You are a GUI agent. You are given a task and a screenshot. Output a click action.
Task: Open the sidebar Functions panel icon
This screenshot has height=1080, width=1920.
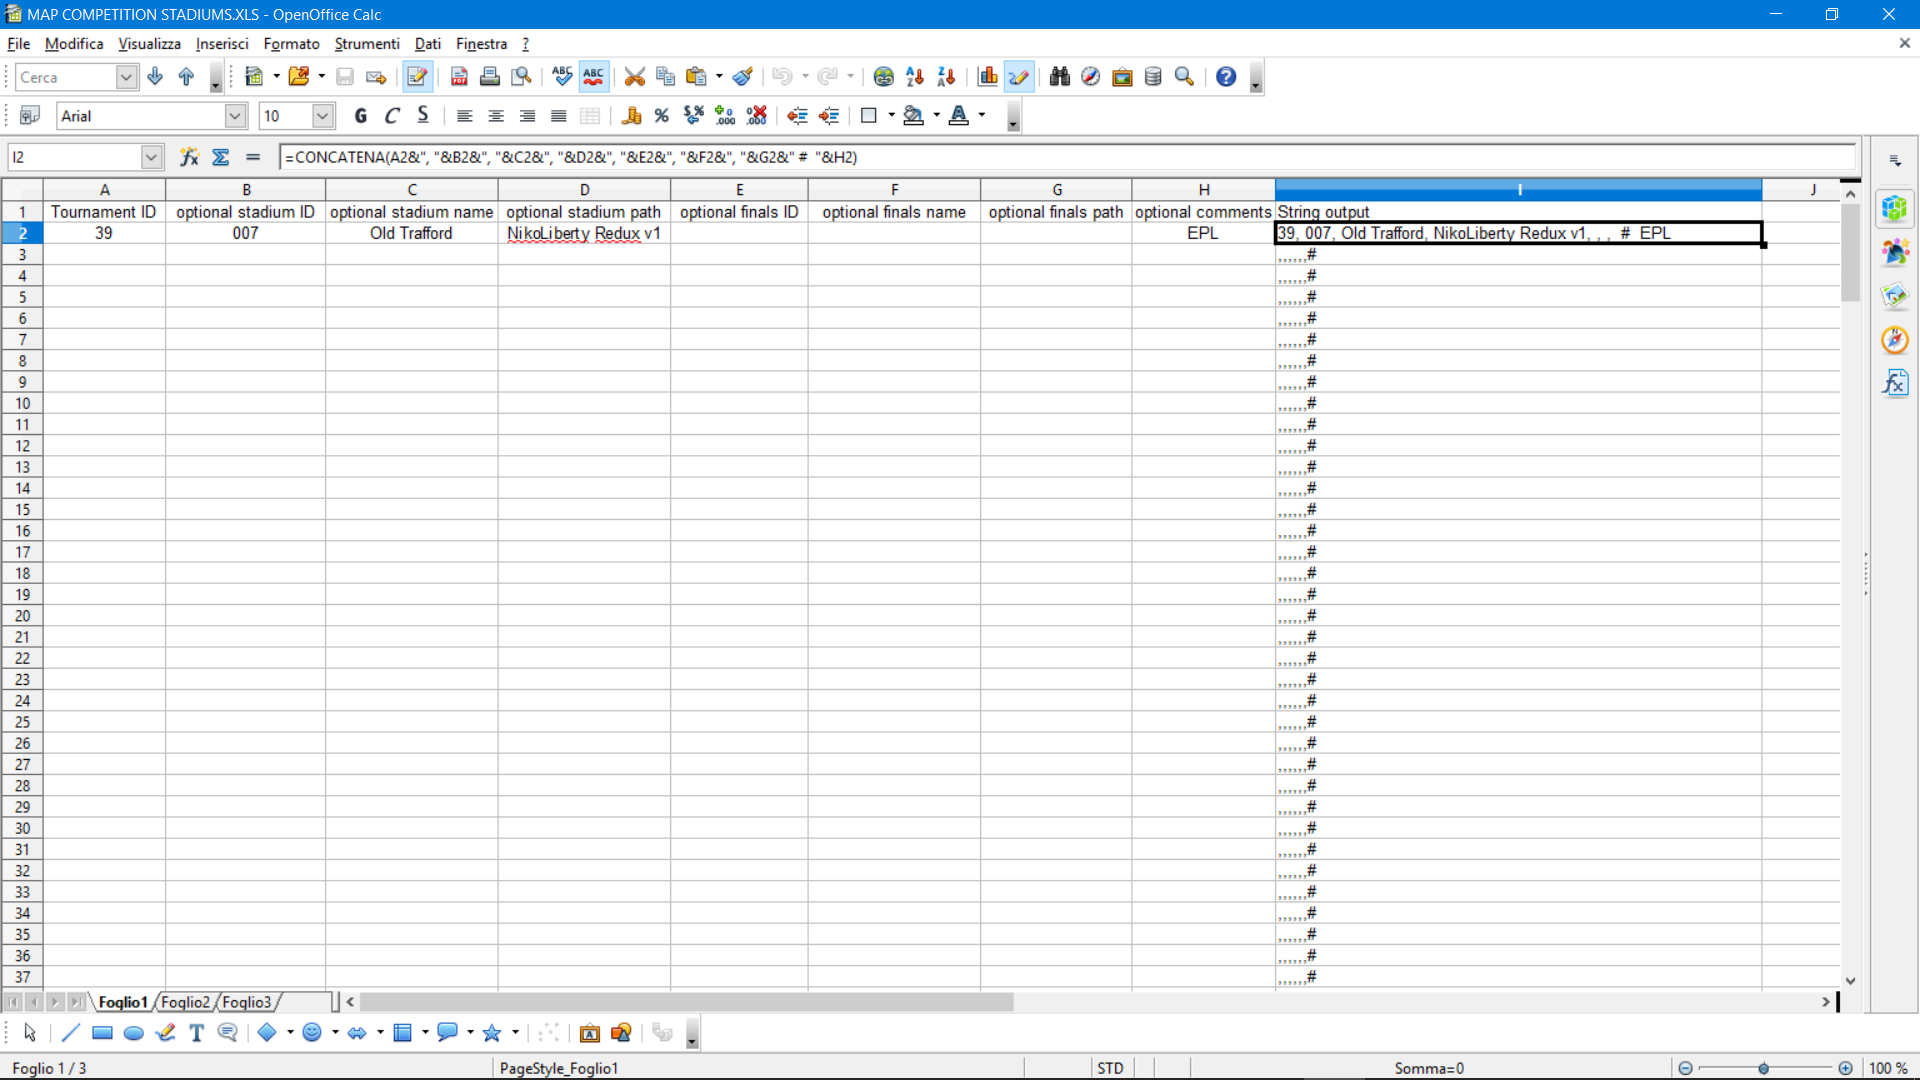[x=1895, y=384]
